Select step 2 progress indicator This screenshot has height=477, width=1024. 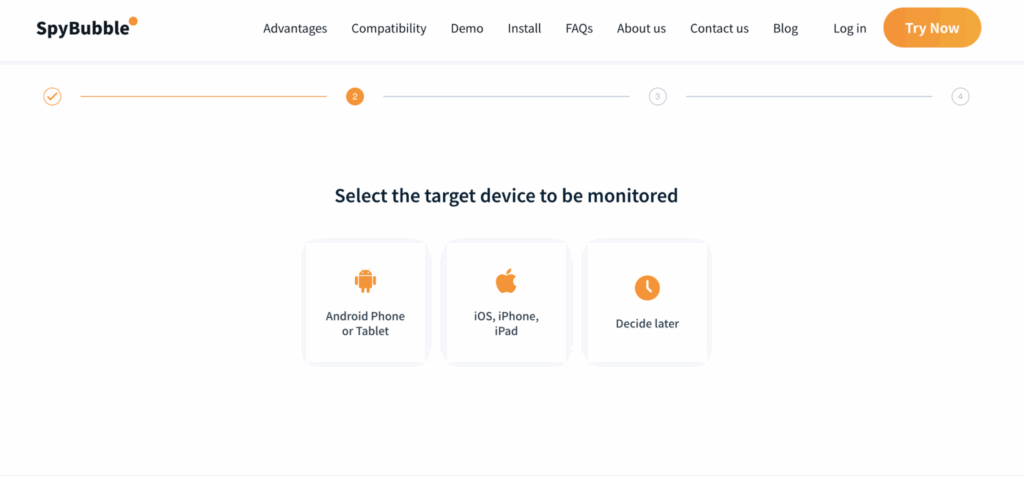pyautogui.click(x=355, y=97)
